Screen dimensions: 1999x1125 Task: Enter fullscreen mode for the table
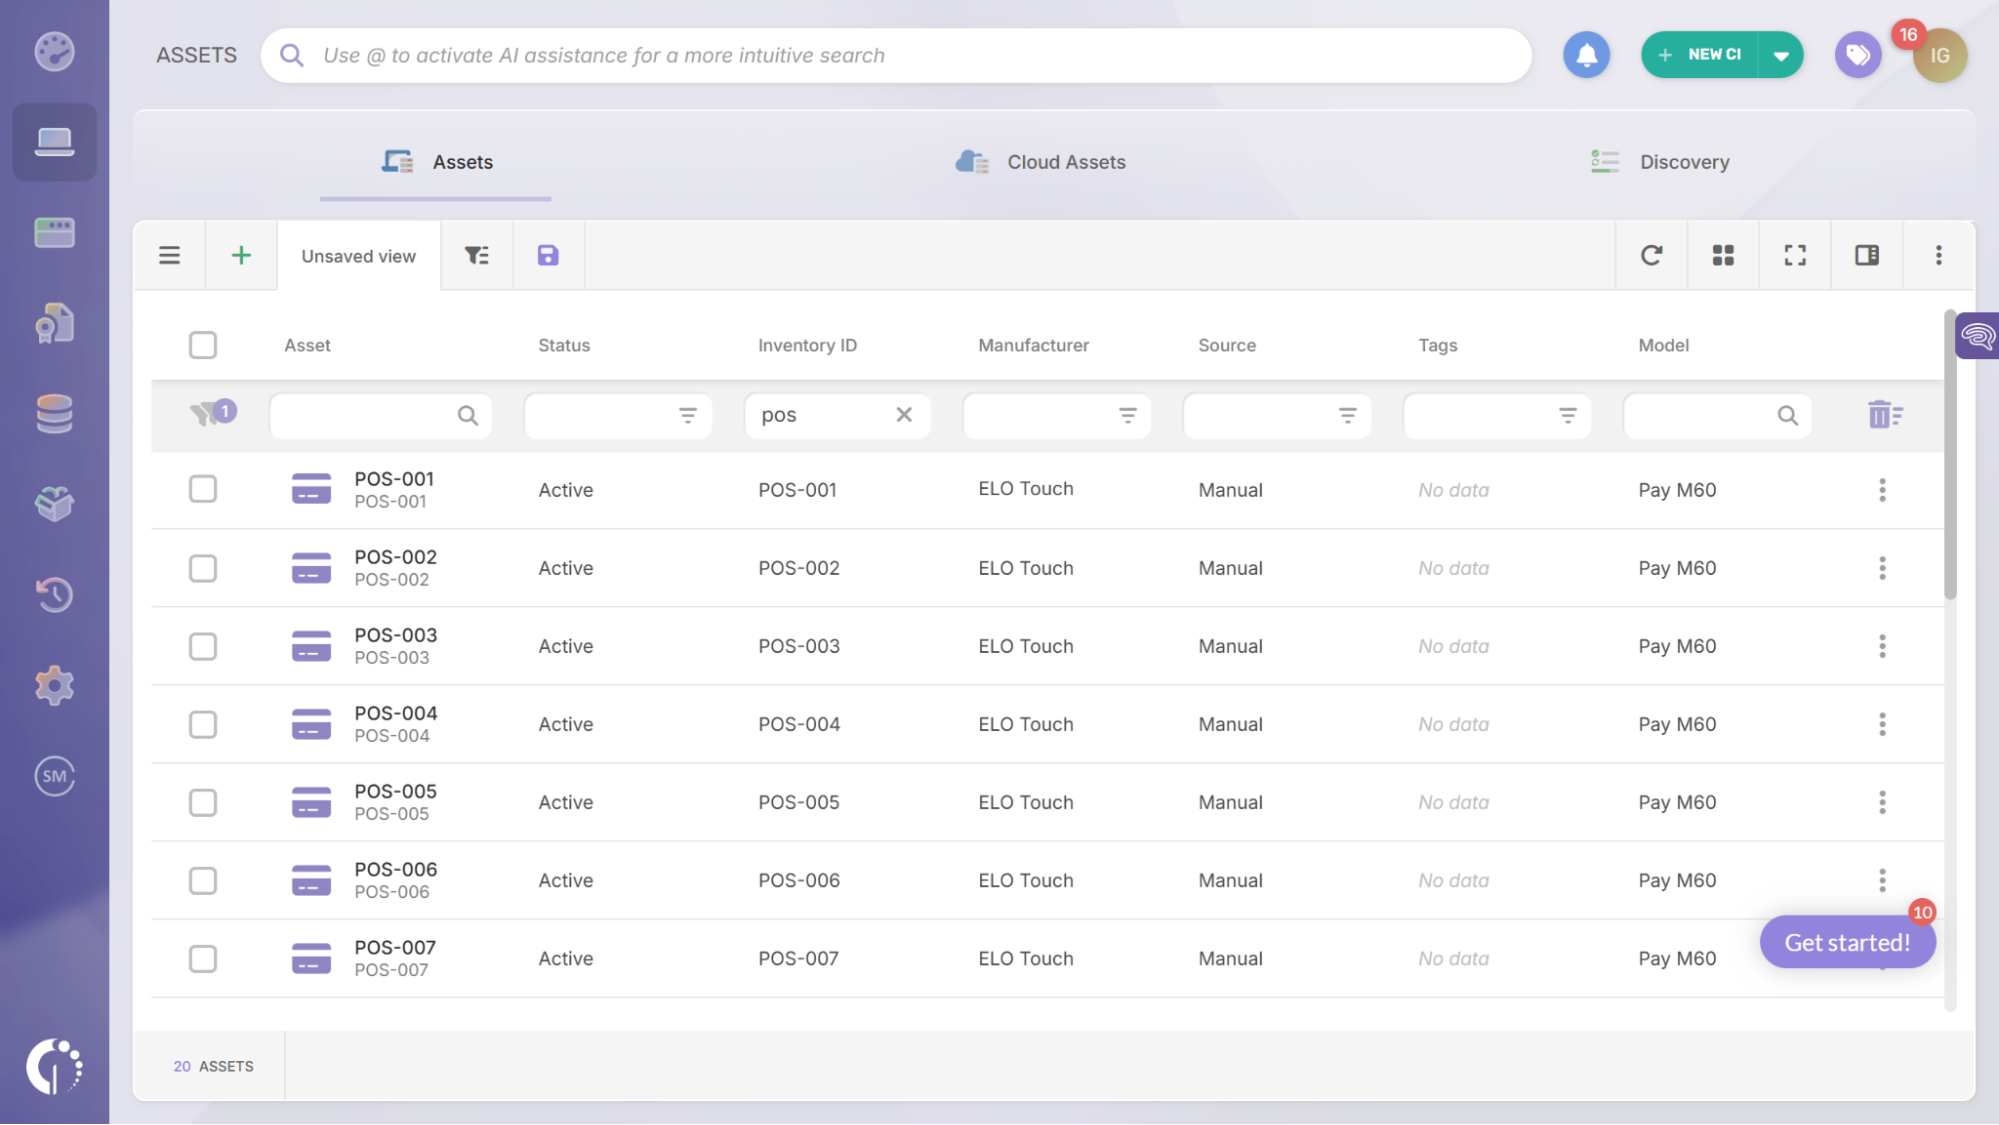(x=1795, y=255)
